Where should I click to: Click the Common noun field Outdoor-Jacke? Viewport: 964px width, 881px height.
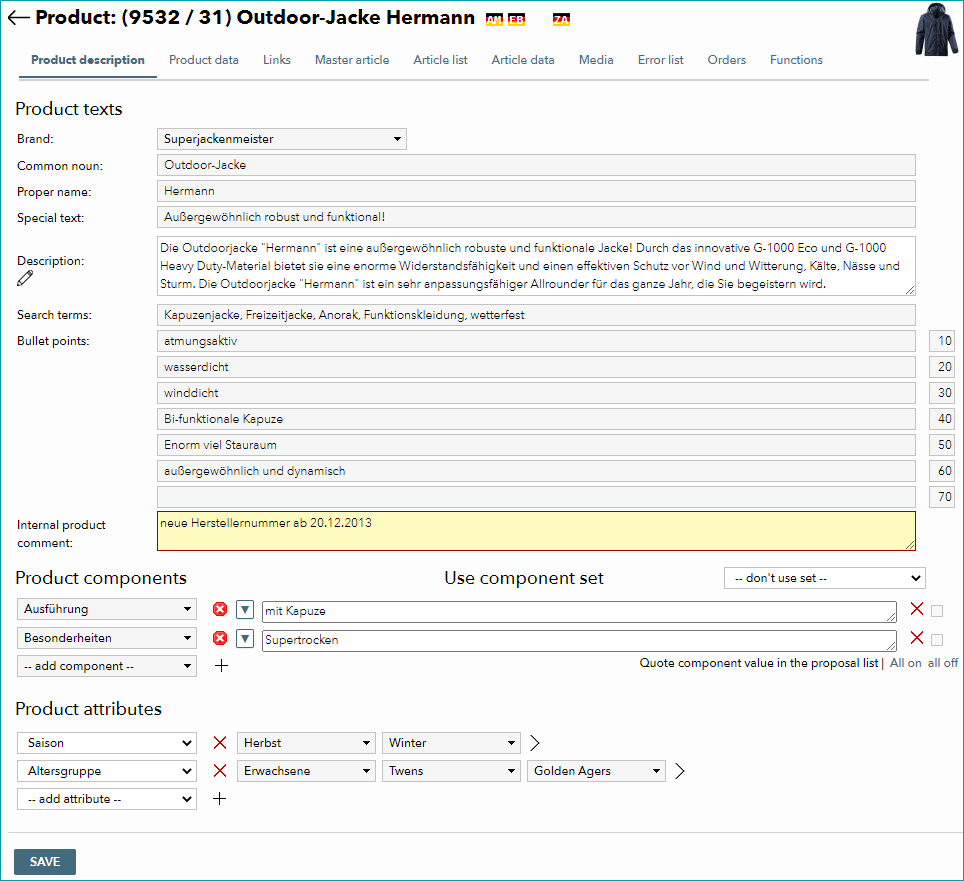tap(536, 165)
